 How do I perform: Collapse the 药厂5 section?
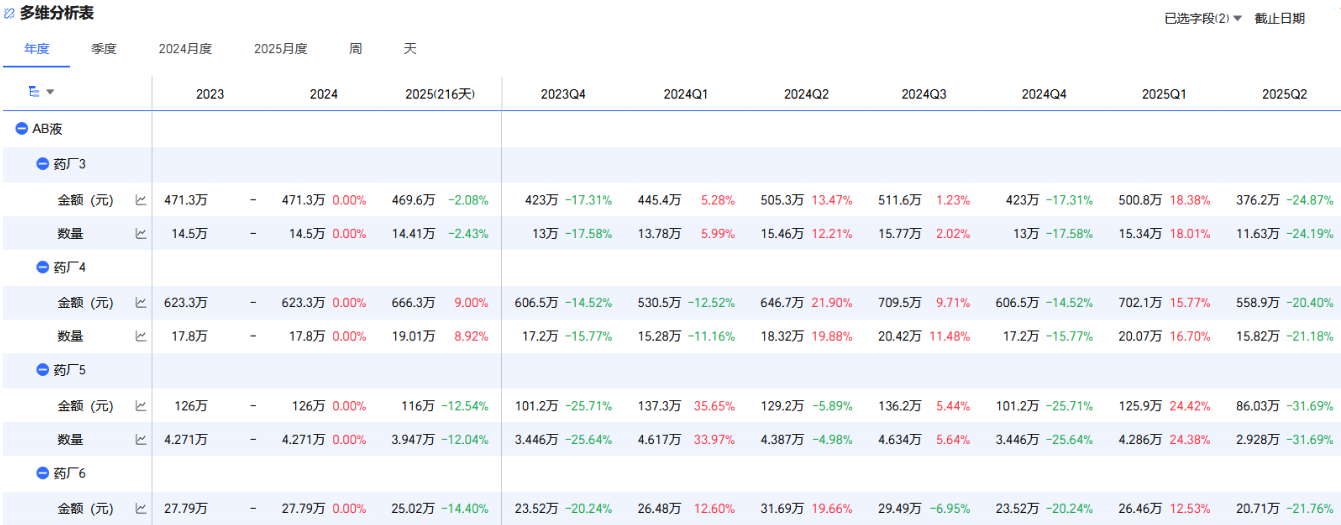coord(43,370)
